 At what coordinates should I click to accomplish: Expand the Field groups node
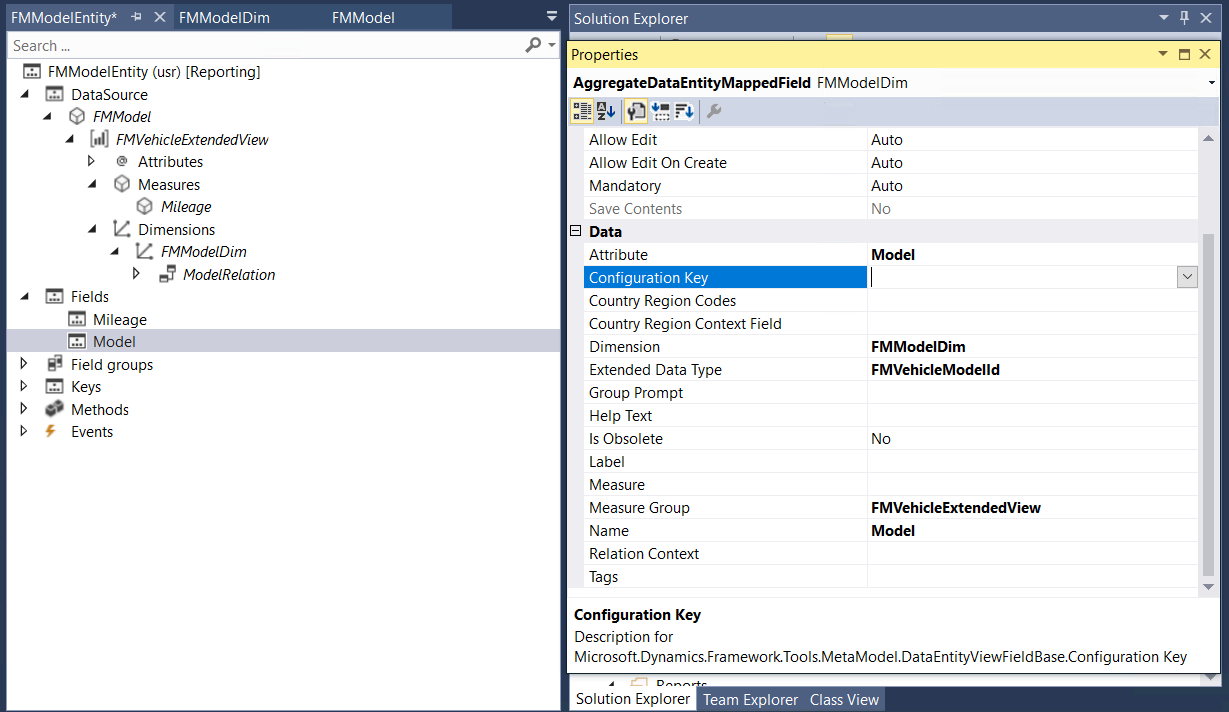coord(25,365)
